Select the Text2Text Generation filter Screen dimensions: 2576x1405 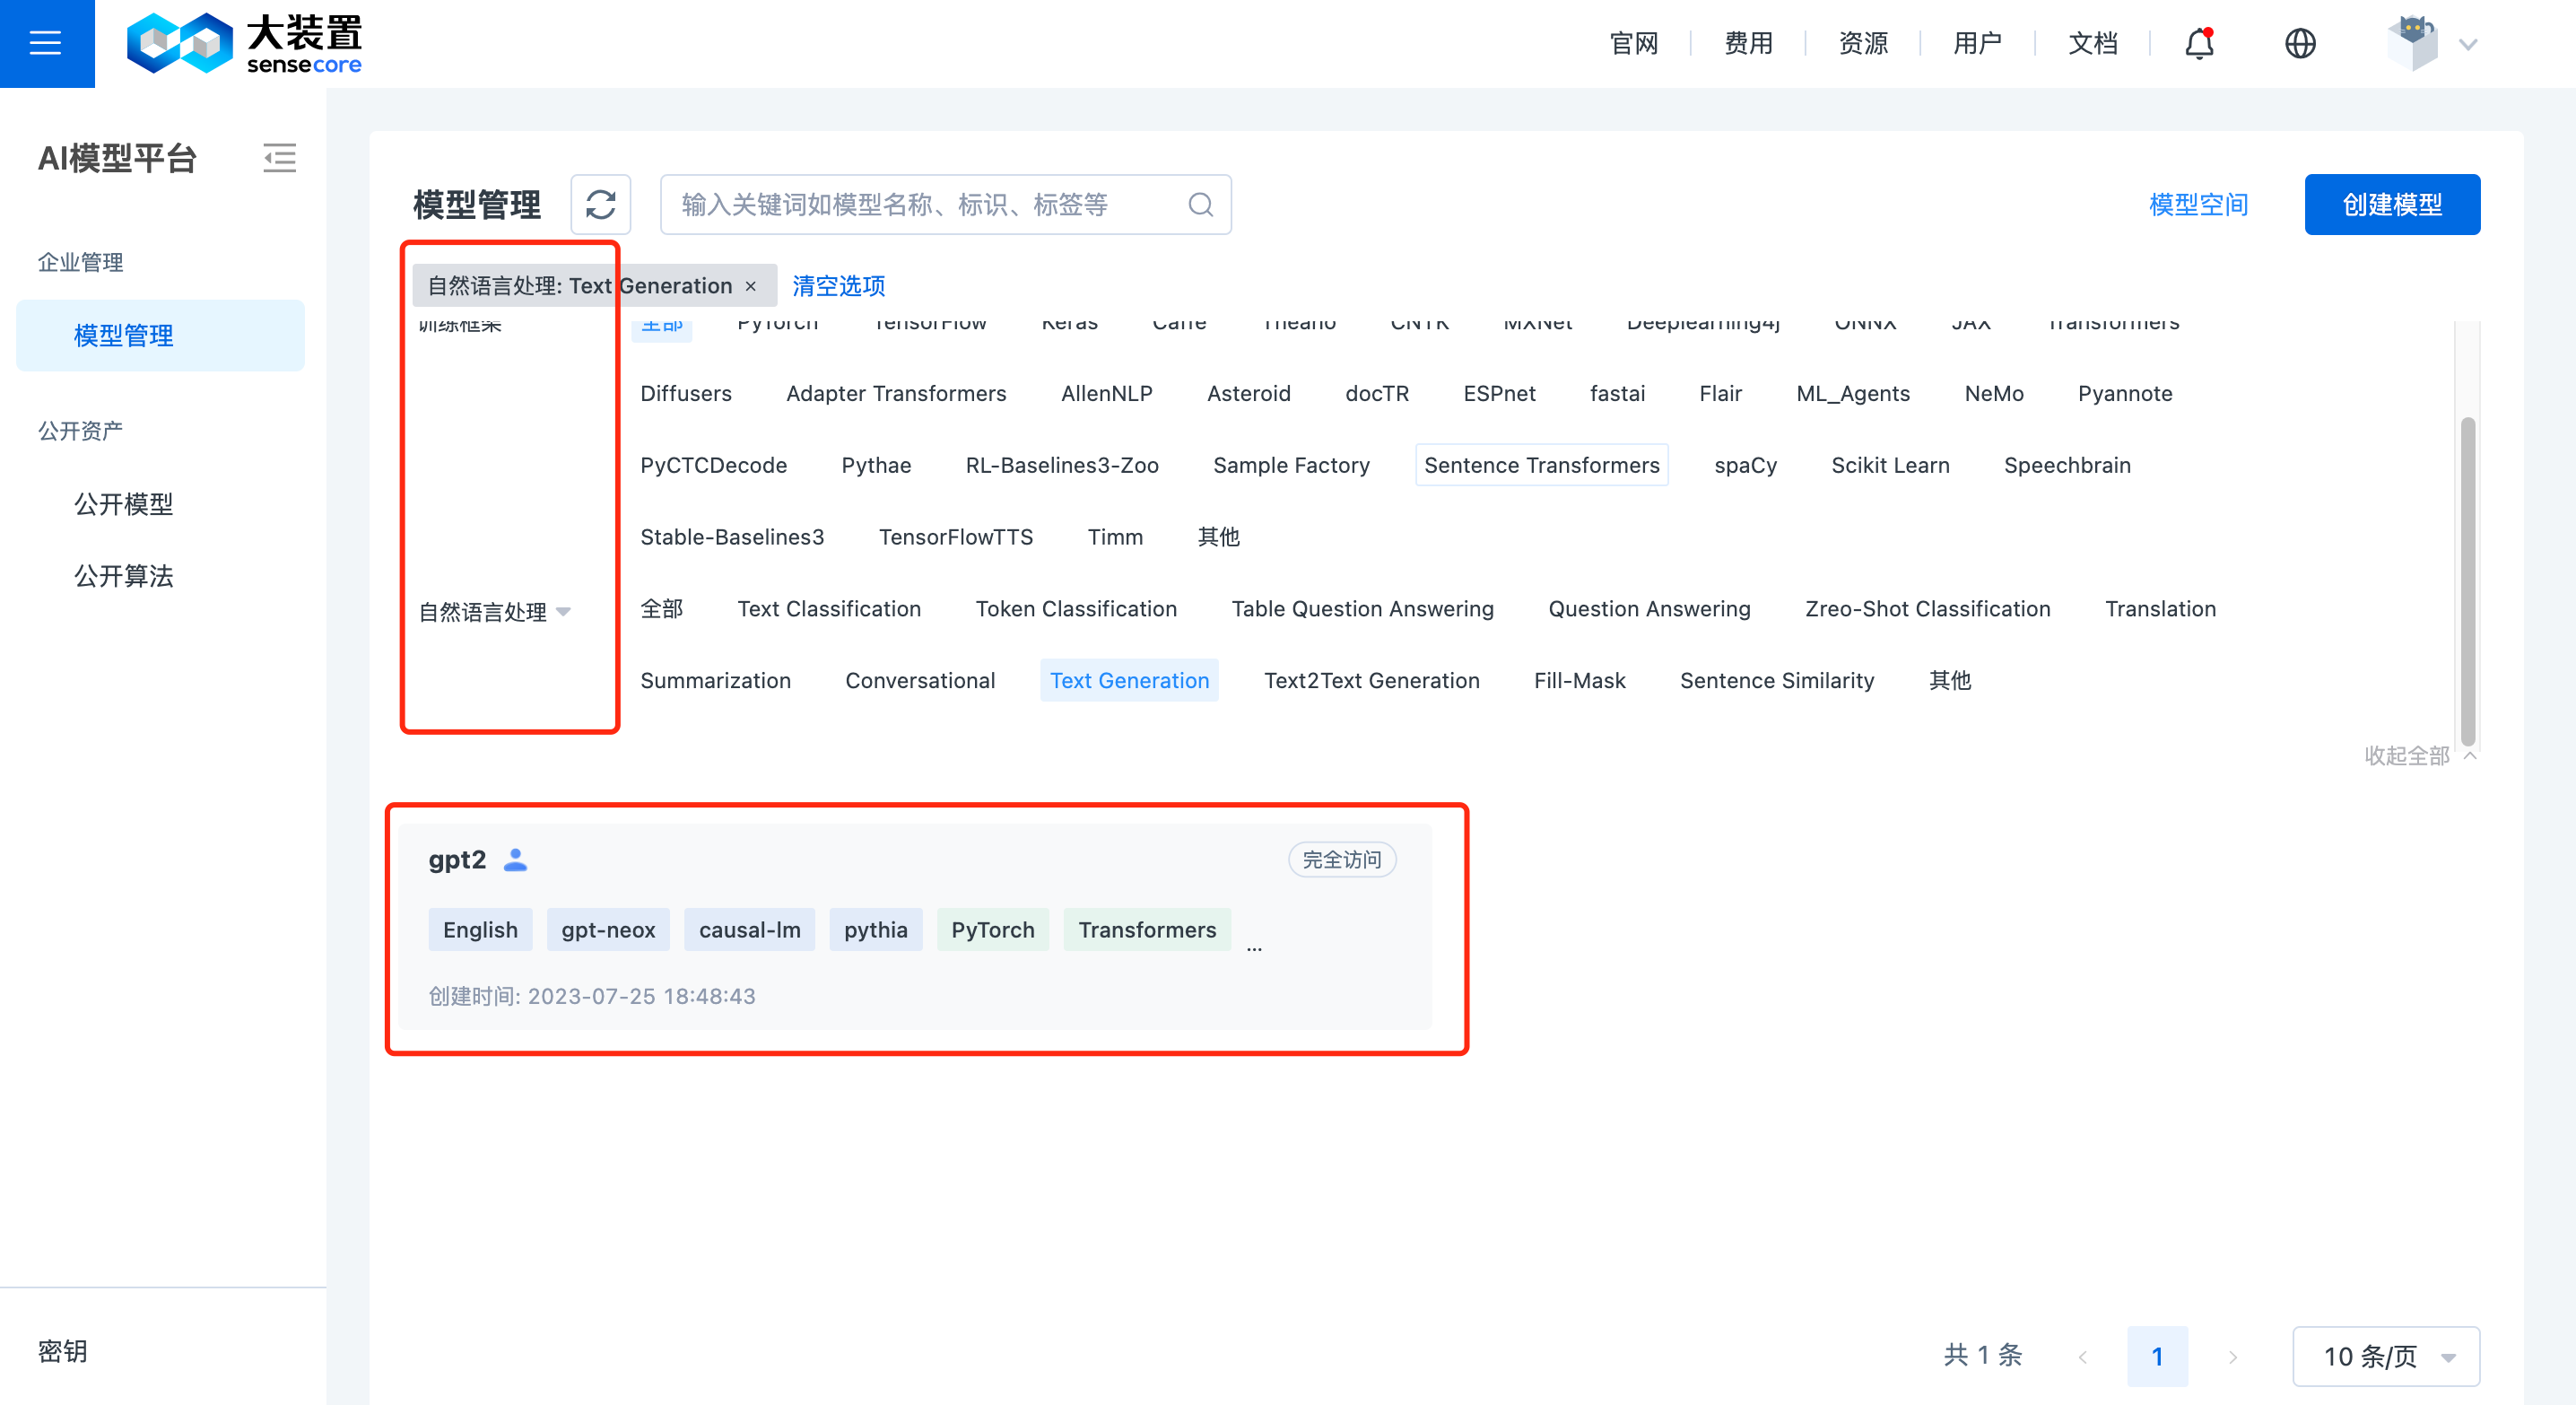[1371, 681]
